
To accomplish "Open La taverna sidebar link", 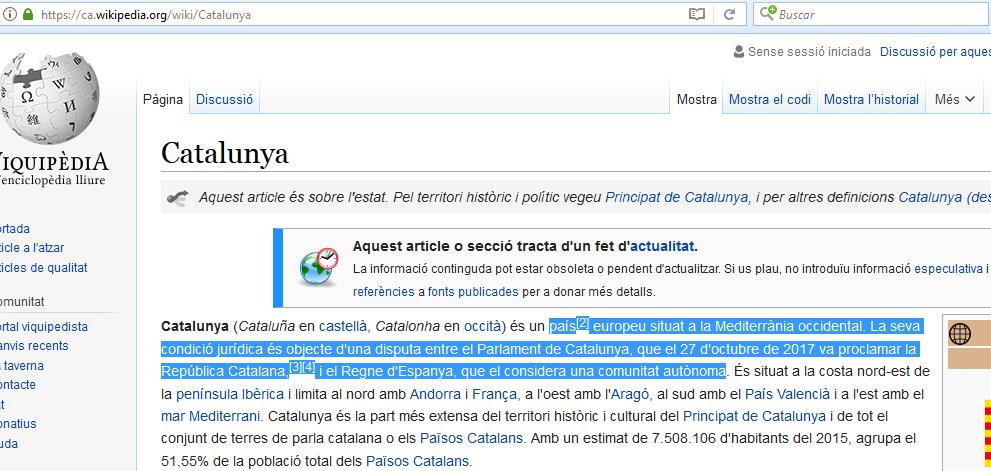I will [22, 365].
